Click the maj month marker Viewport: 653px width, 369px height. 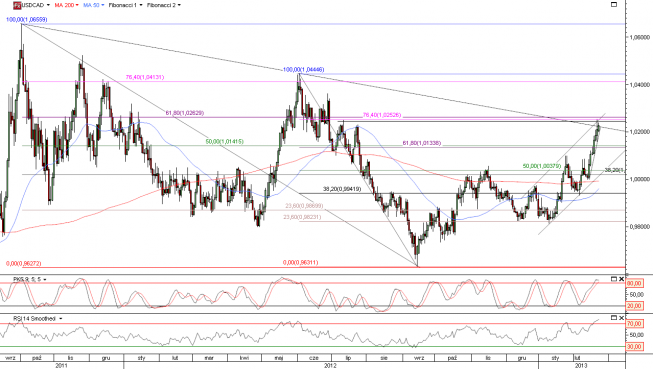(x=279, y=358)
